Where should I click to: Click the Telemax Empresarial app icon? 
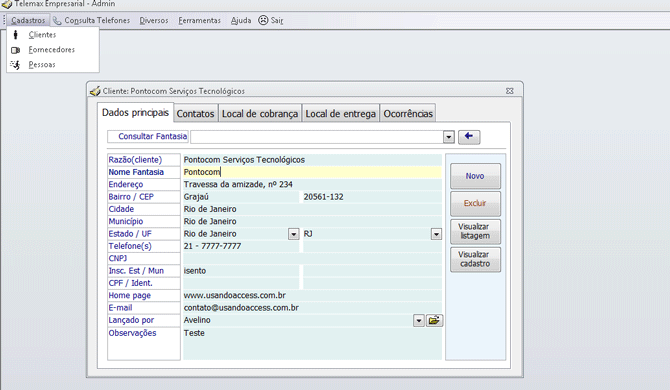[7, 4]
